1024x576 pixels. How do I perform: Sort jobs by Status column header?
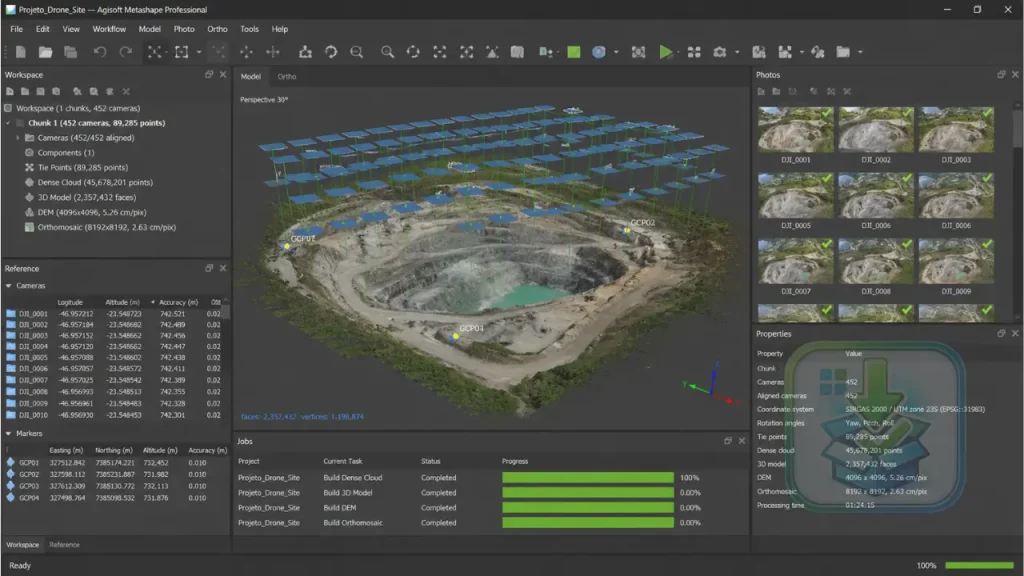(x=430, y=461)
